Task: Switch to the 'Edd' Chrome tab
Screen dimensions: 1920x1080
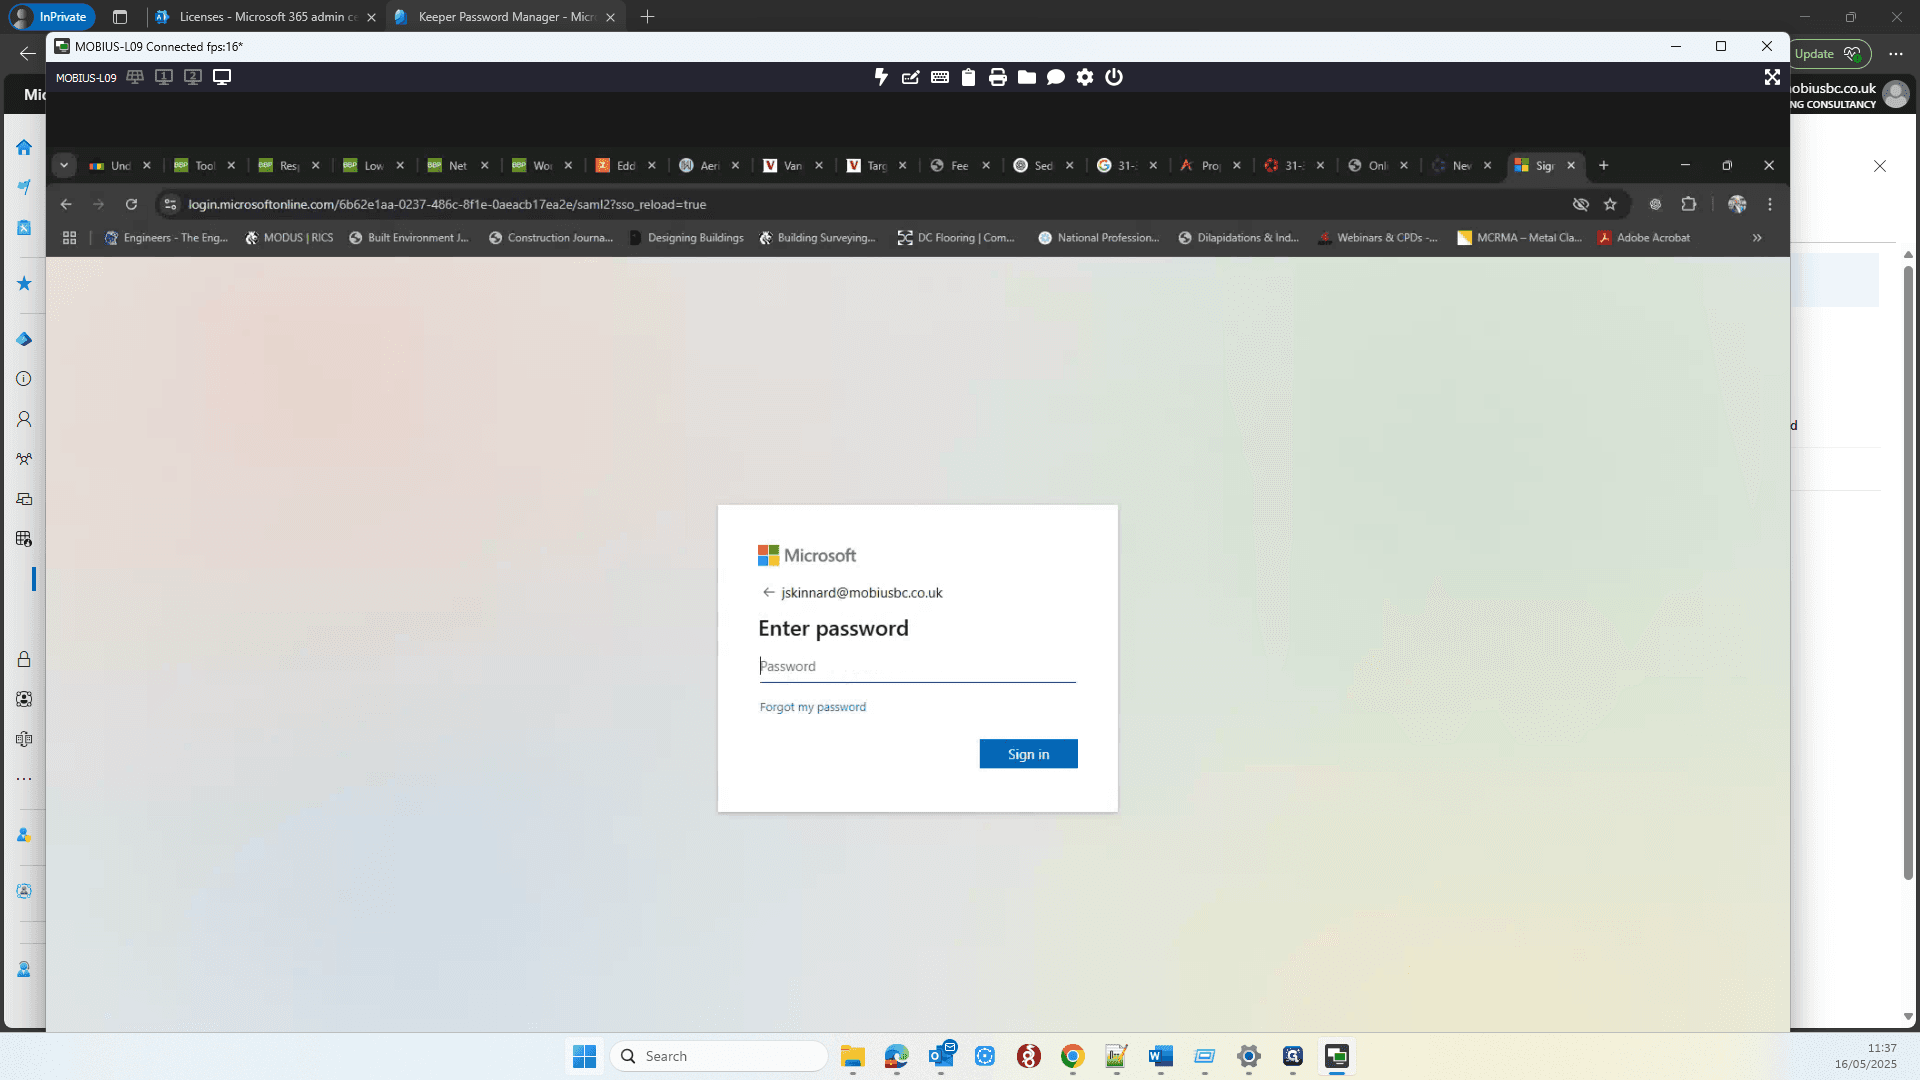Action: point(626,166)
